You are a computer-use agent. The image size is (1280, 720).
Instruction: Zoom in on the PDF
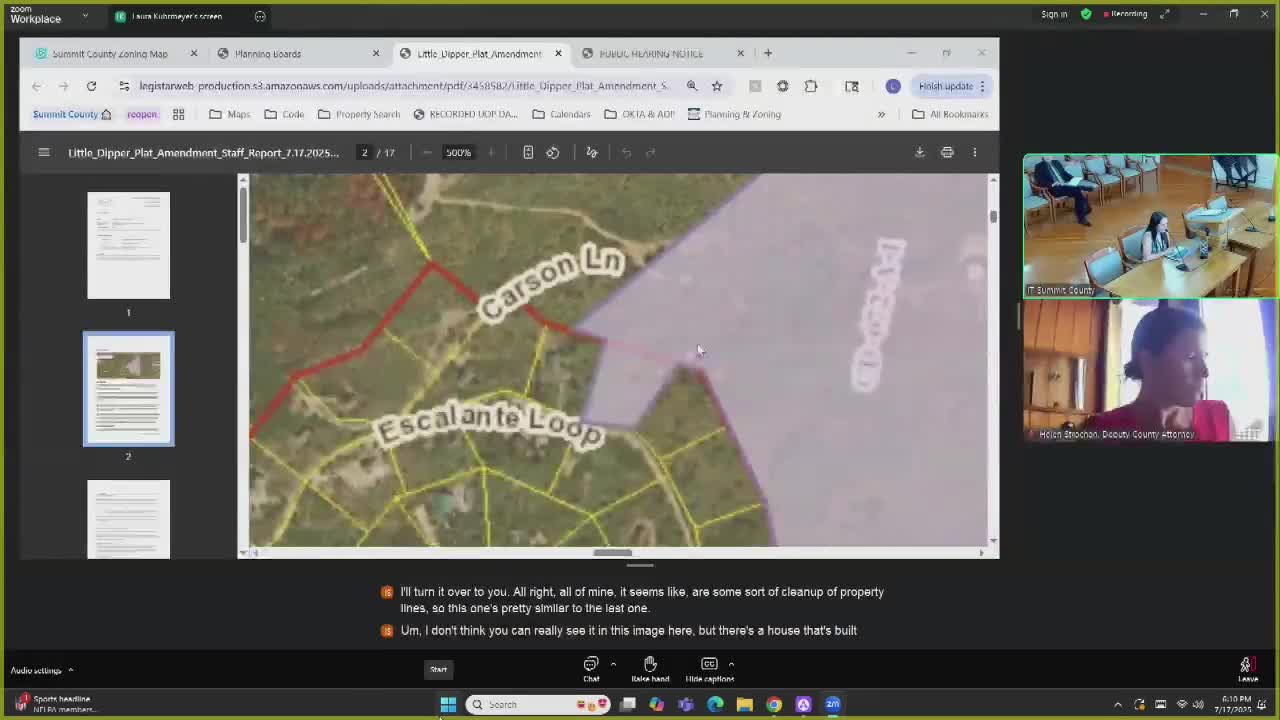(x=491, y=152)
